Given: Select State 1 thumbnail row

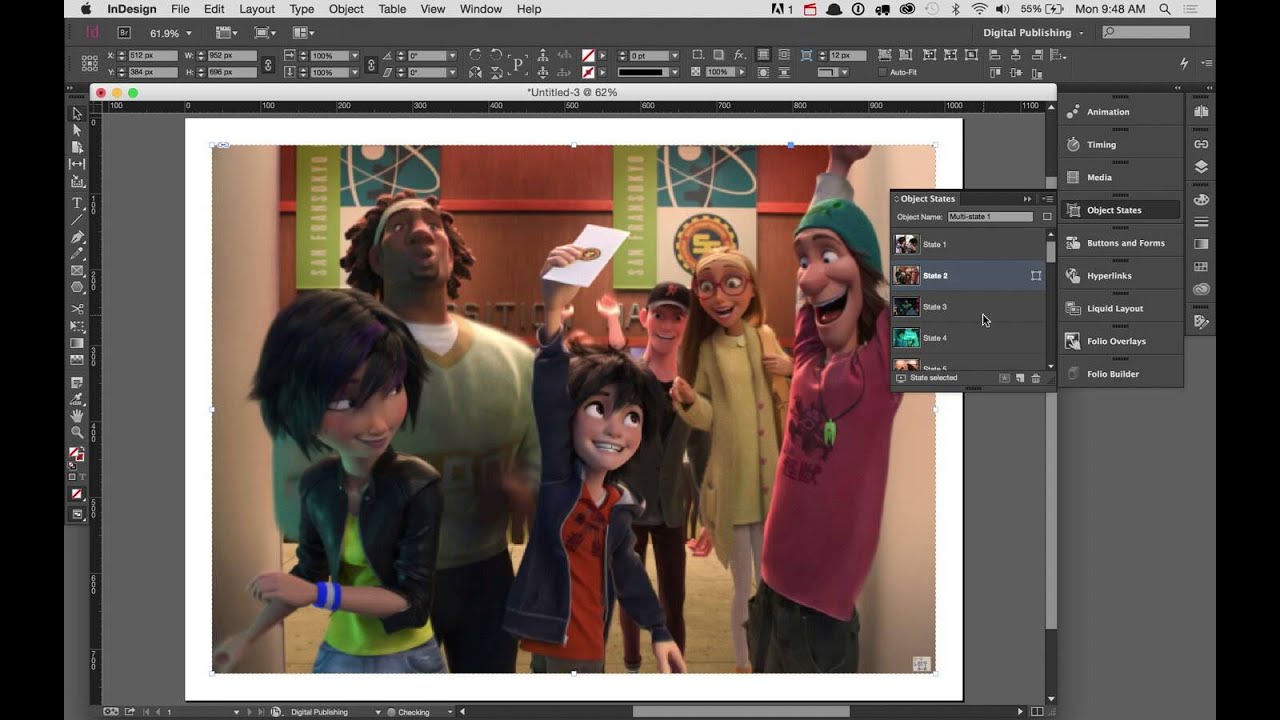Looking at the screenshot, I should pyautogui.click(x=968, y=244).
